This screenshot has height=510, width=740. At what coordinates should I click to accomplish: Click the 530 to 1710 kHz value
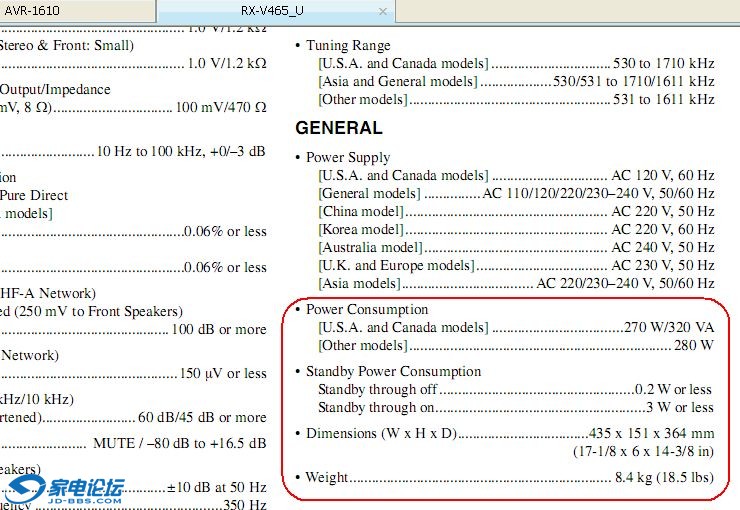click(x=664, y=63)
